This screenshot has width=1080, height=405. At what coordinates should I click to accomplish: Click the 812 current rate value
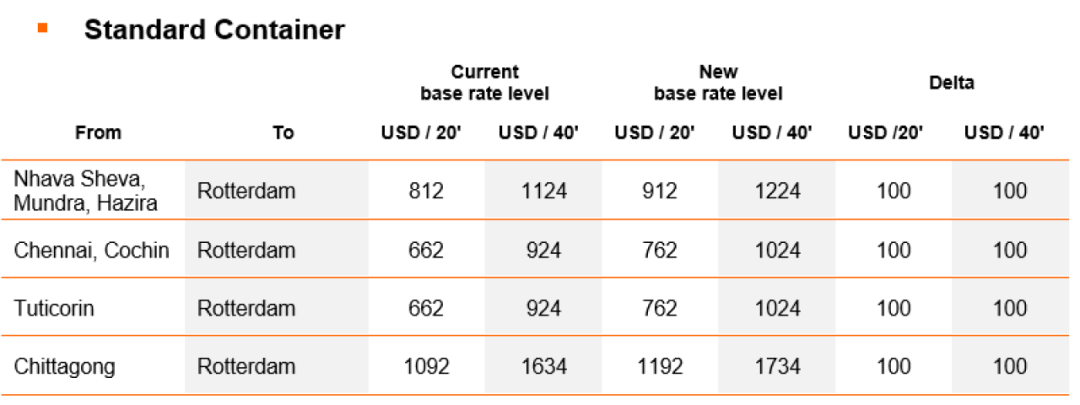coord(426,191)
